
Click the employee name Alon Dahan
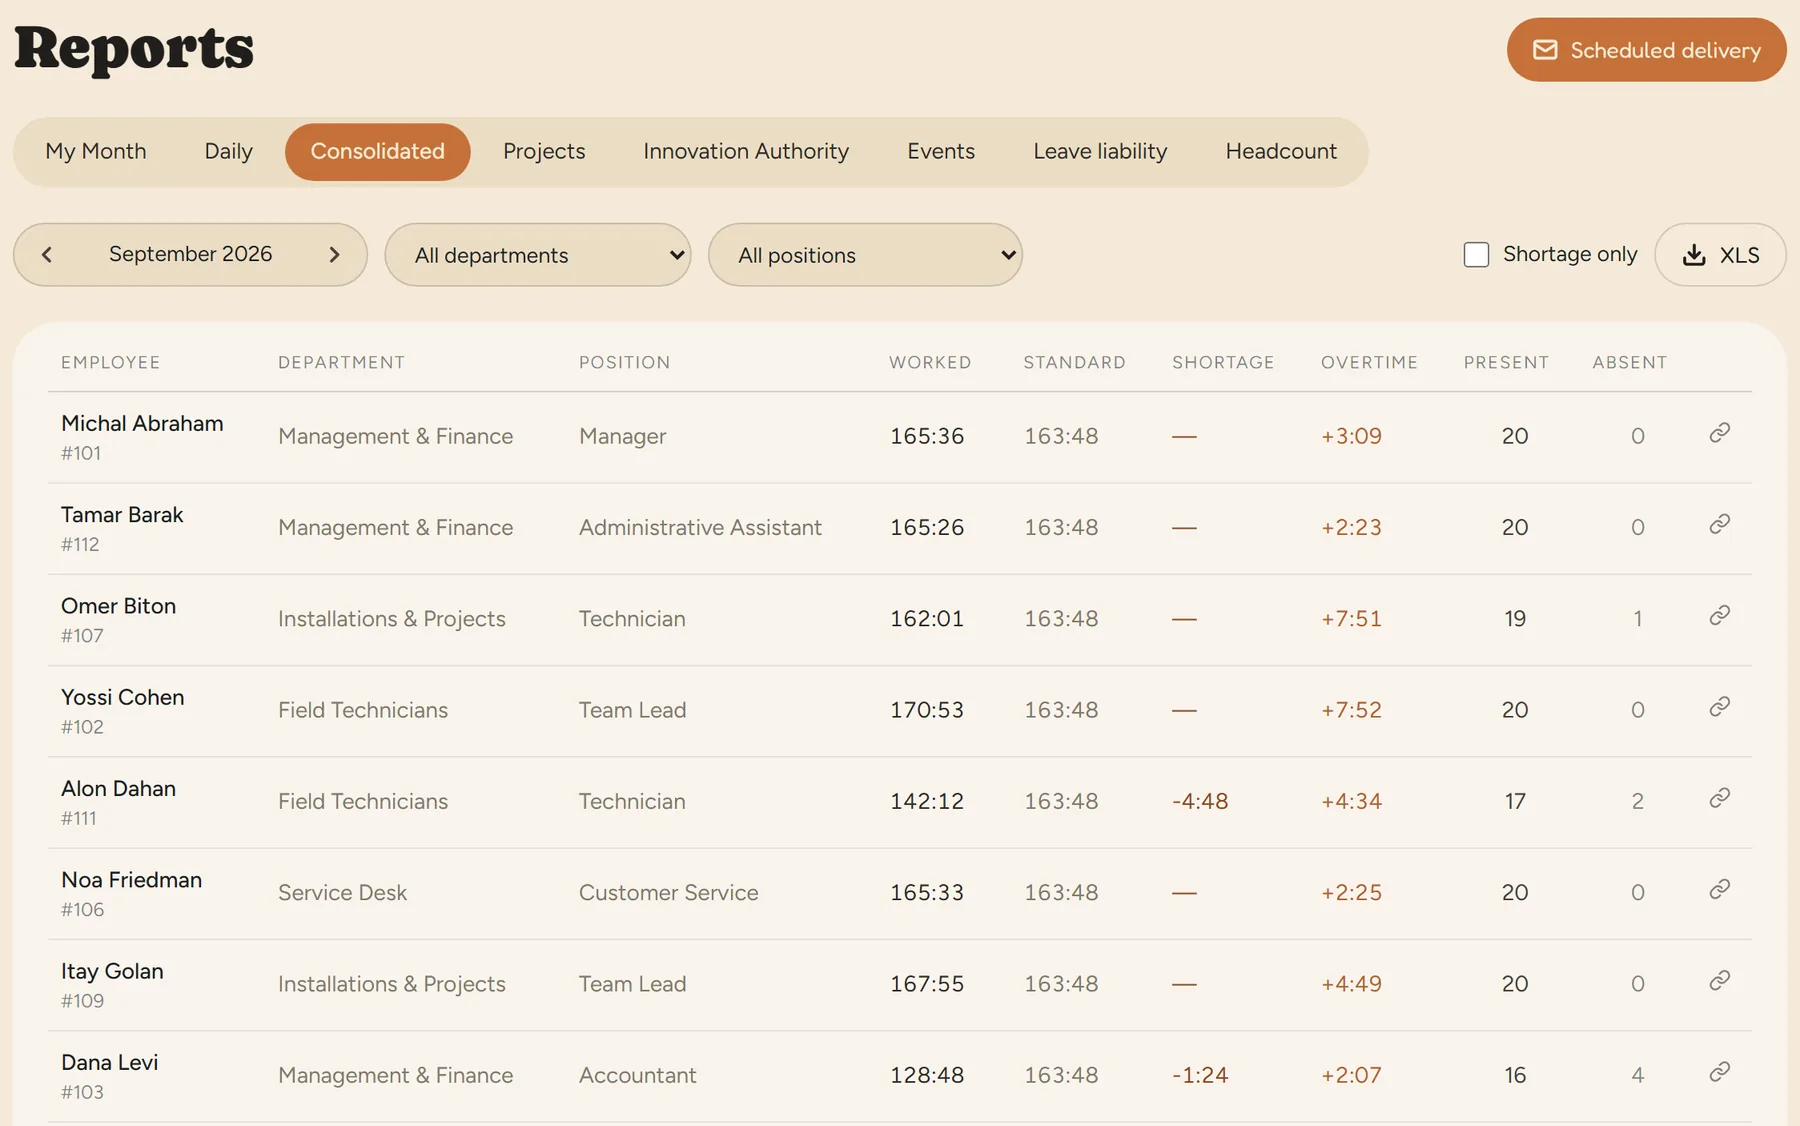coord(118,789)
